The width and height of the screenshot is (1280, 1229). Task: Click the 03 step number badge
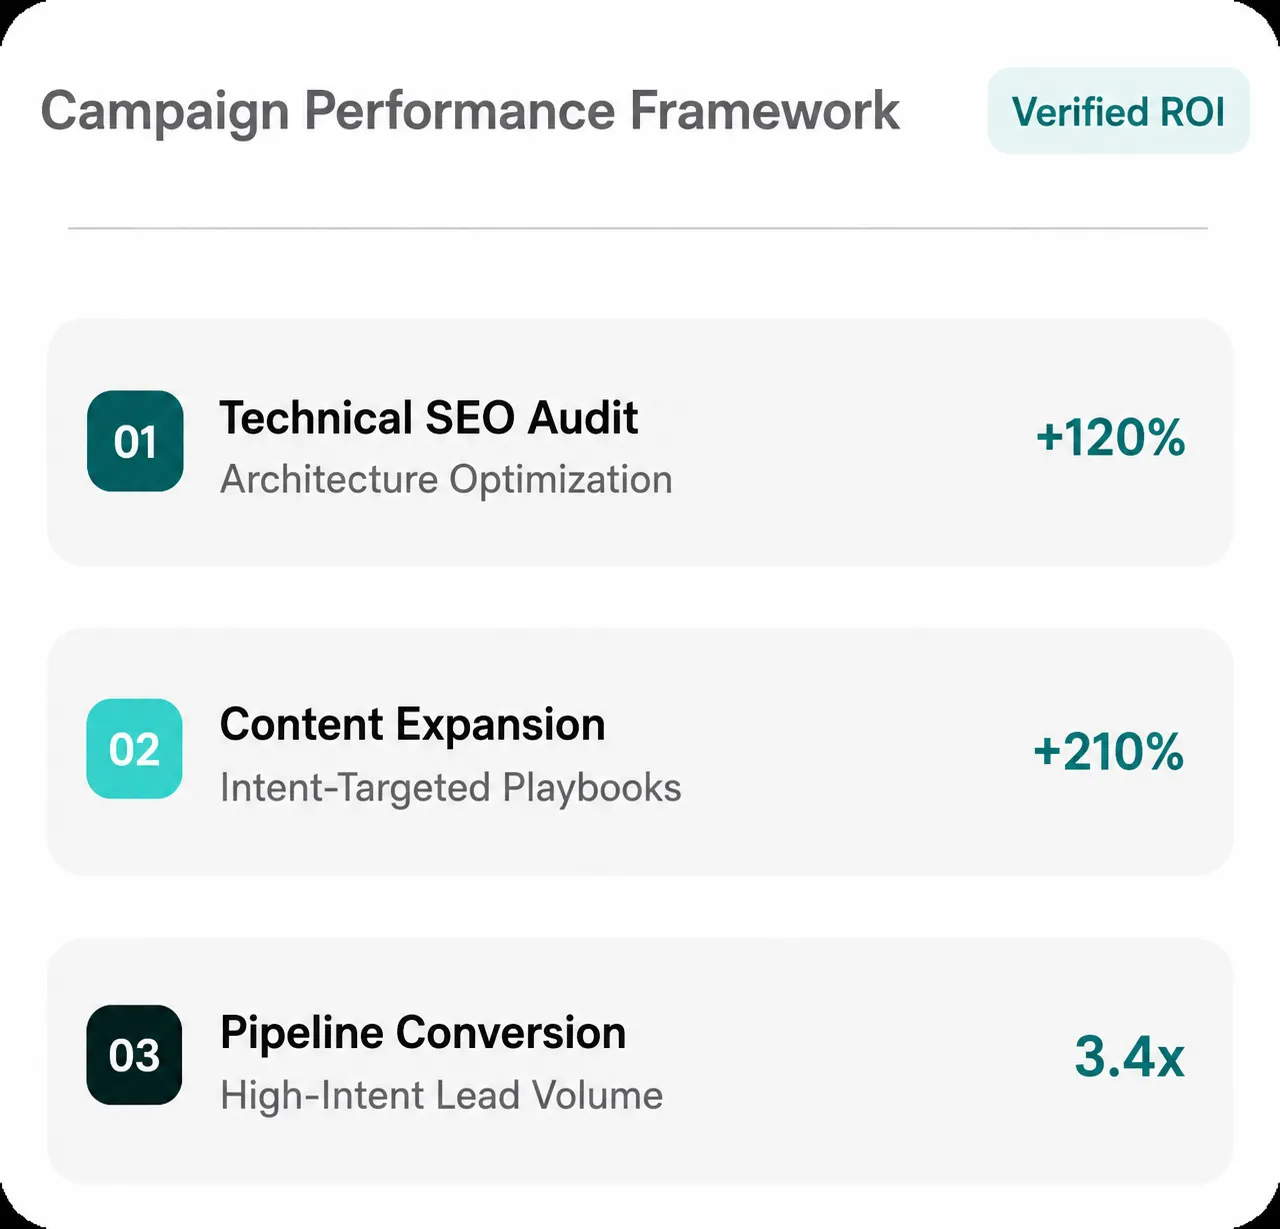135,1055
